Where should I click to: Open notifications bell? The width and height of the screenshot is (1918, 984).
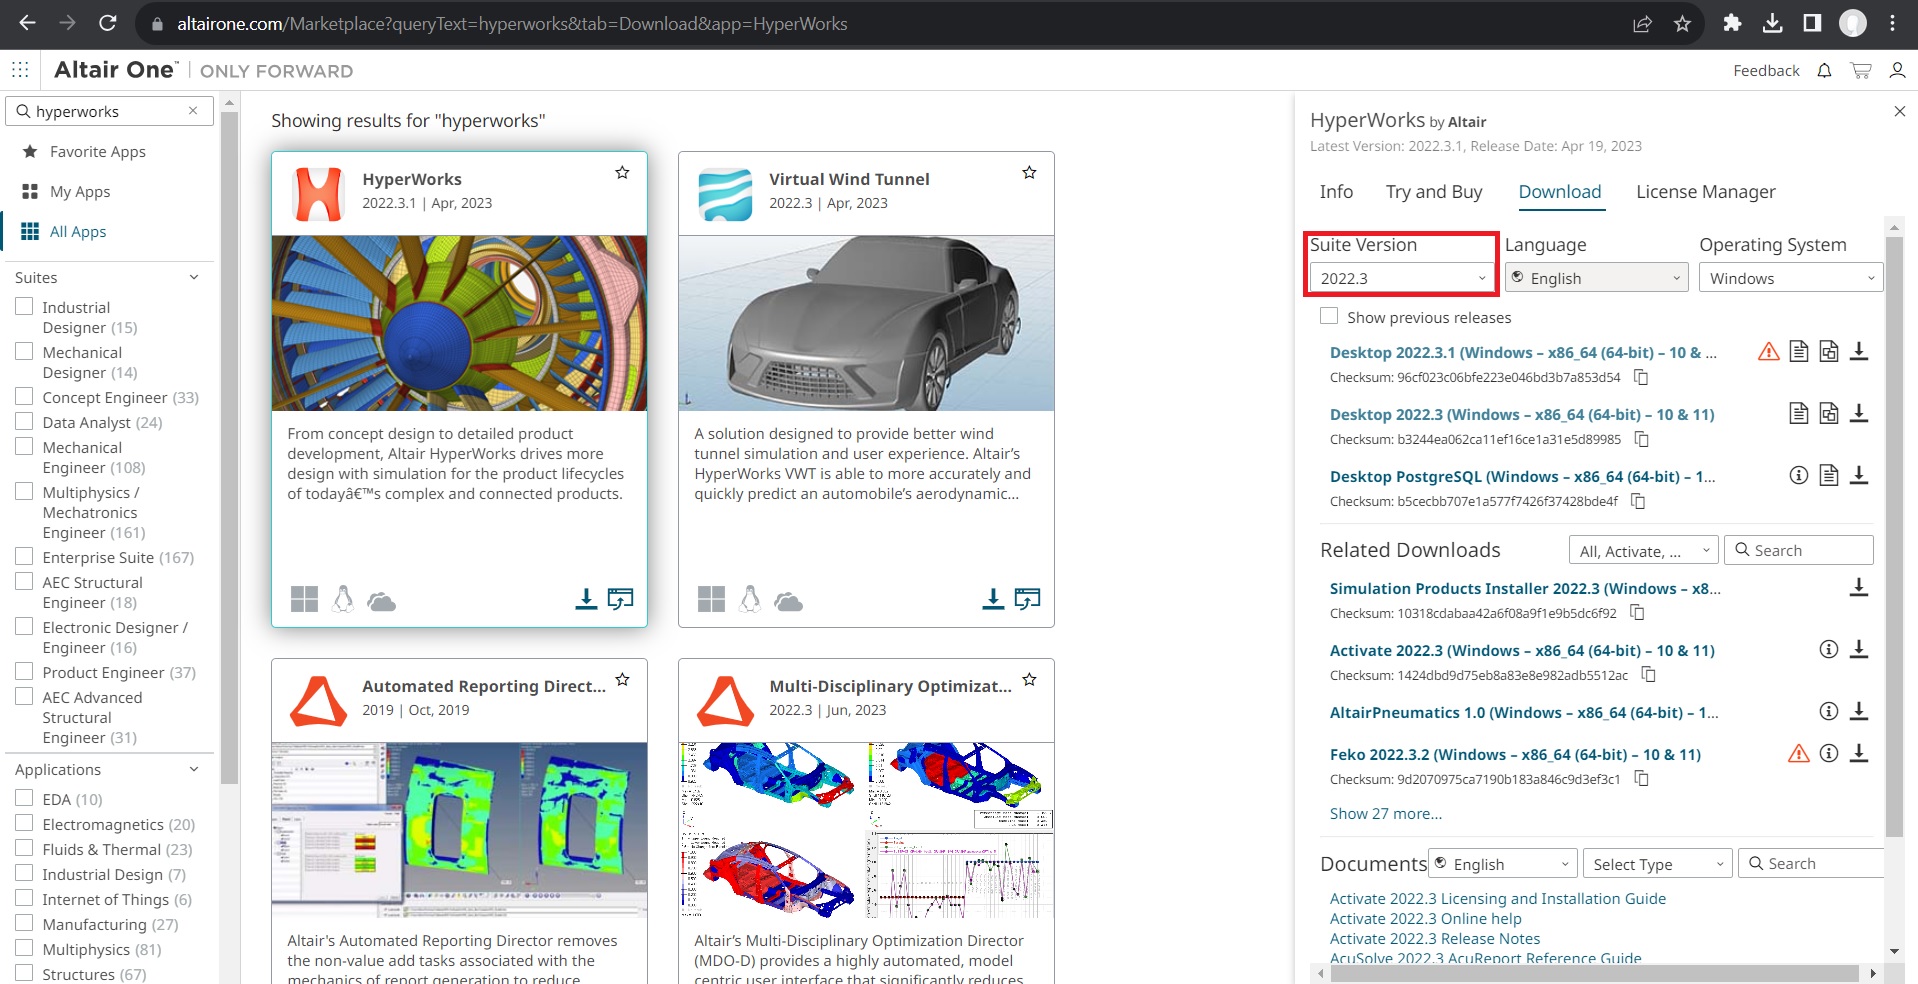tap(1824, 70)
